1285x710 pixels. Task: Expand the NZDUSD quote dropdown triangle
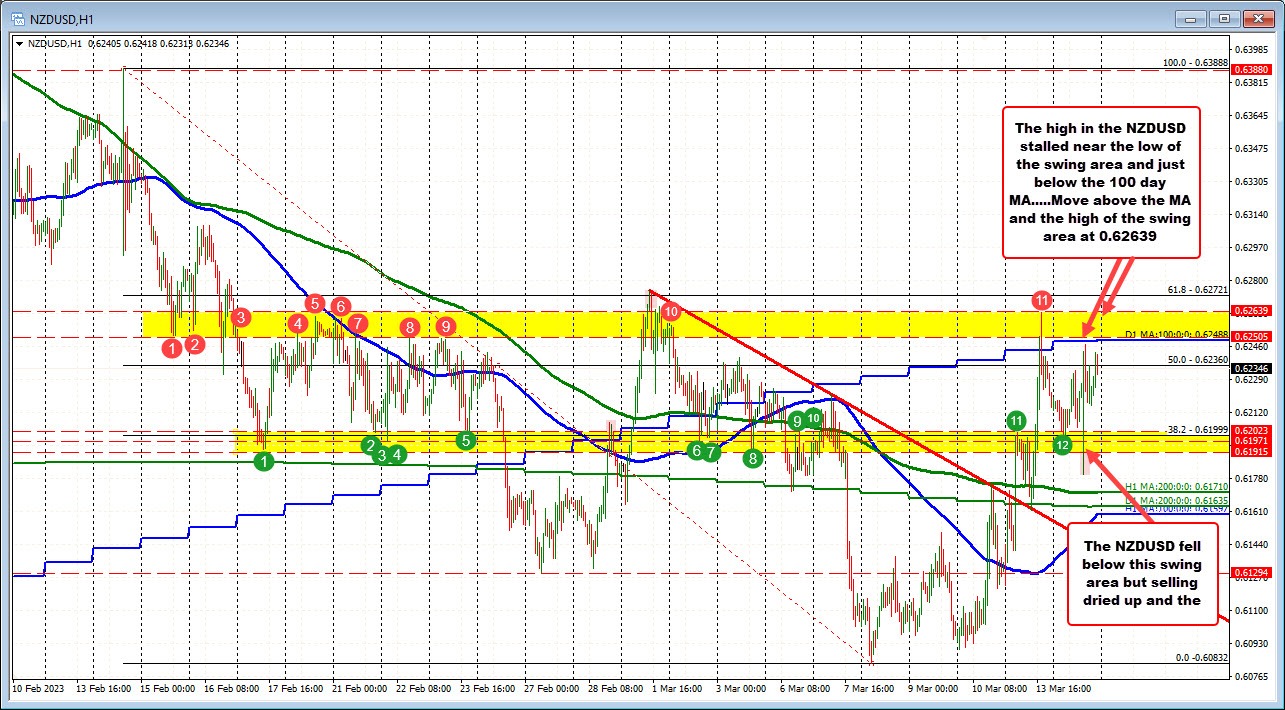click(20, 43)
